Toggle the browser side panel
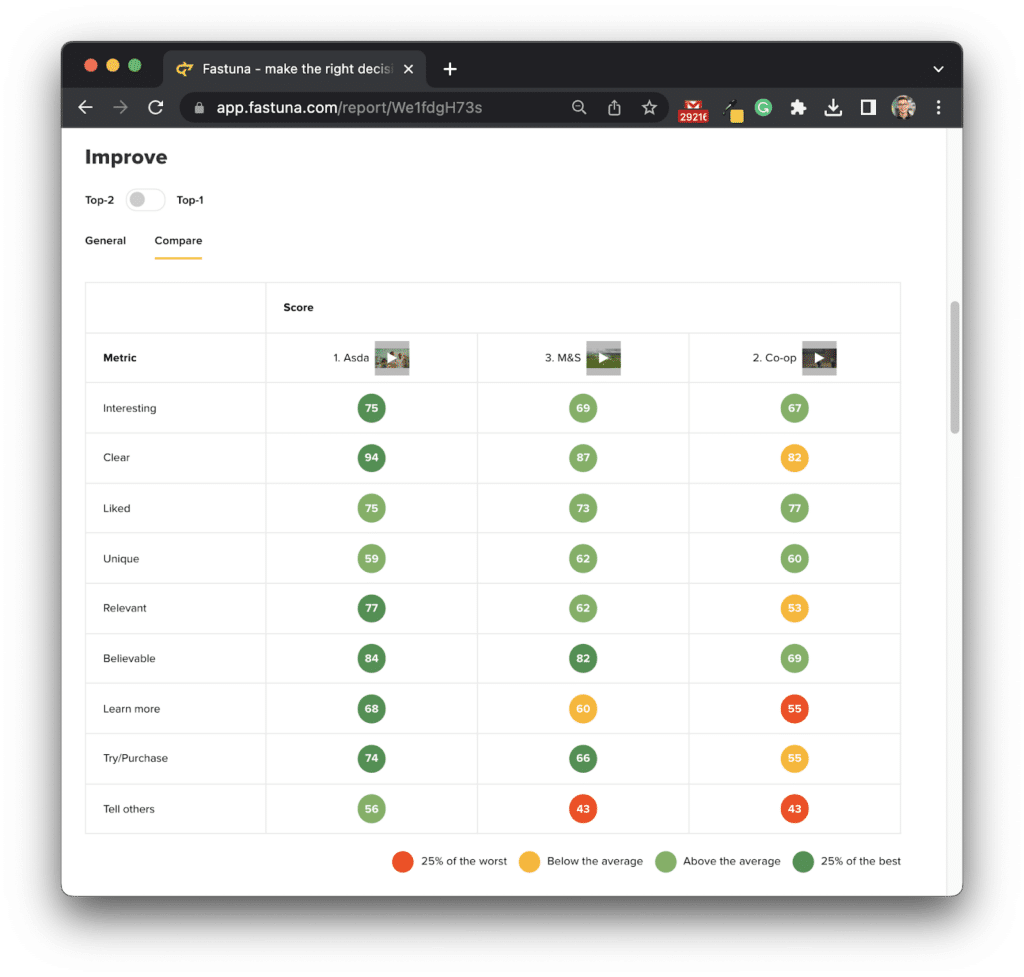 coord(867,107)
